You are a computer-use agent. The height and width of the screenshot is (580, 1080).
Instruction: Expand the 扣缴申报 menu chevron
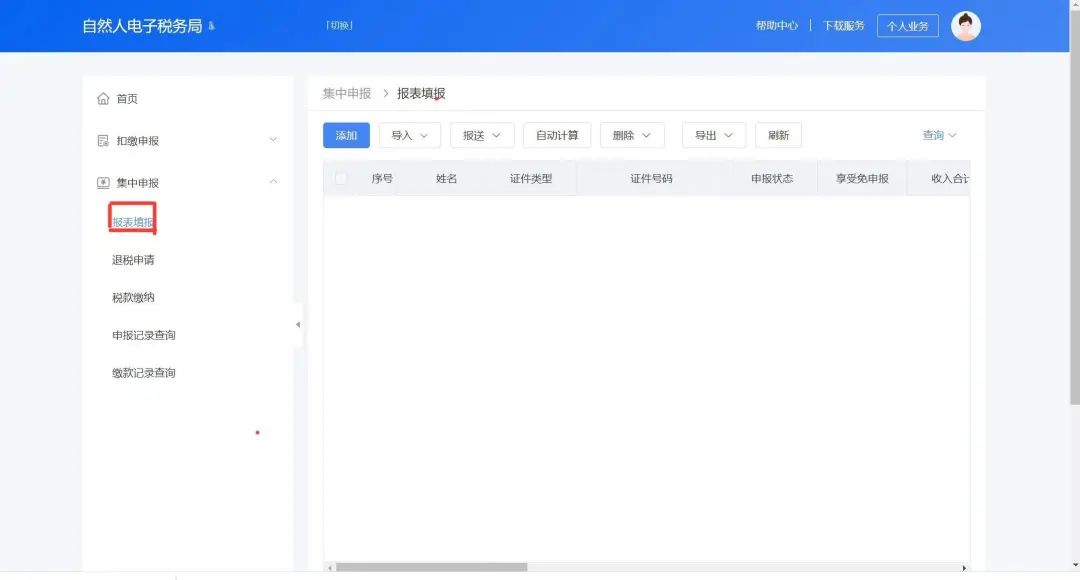click(273, 140)
